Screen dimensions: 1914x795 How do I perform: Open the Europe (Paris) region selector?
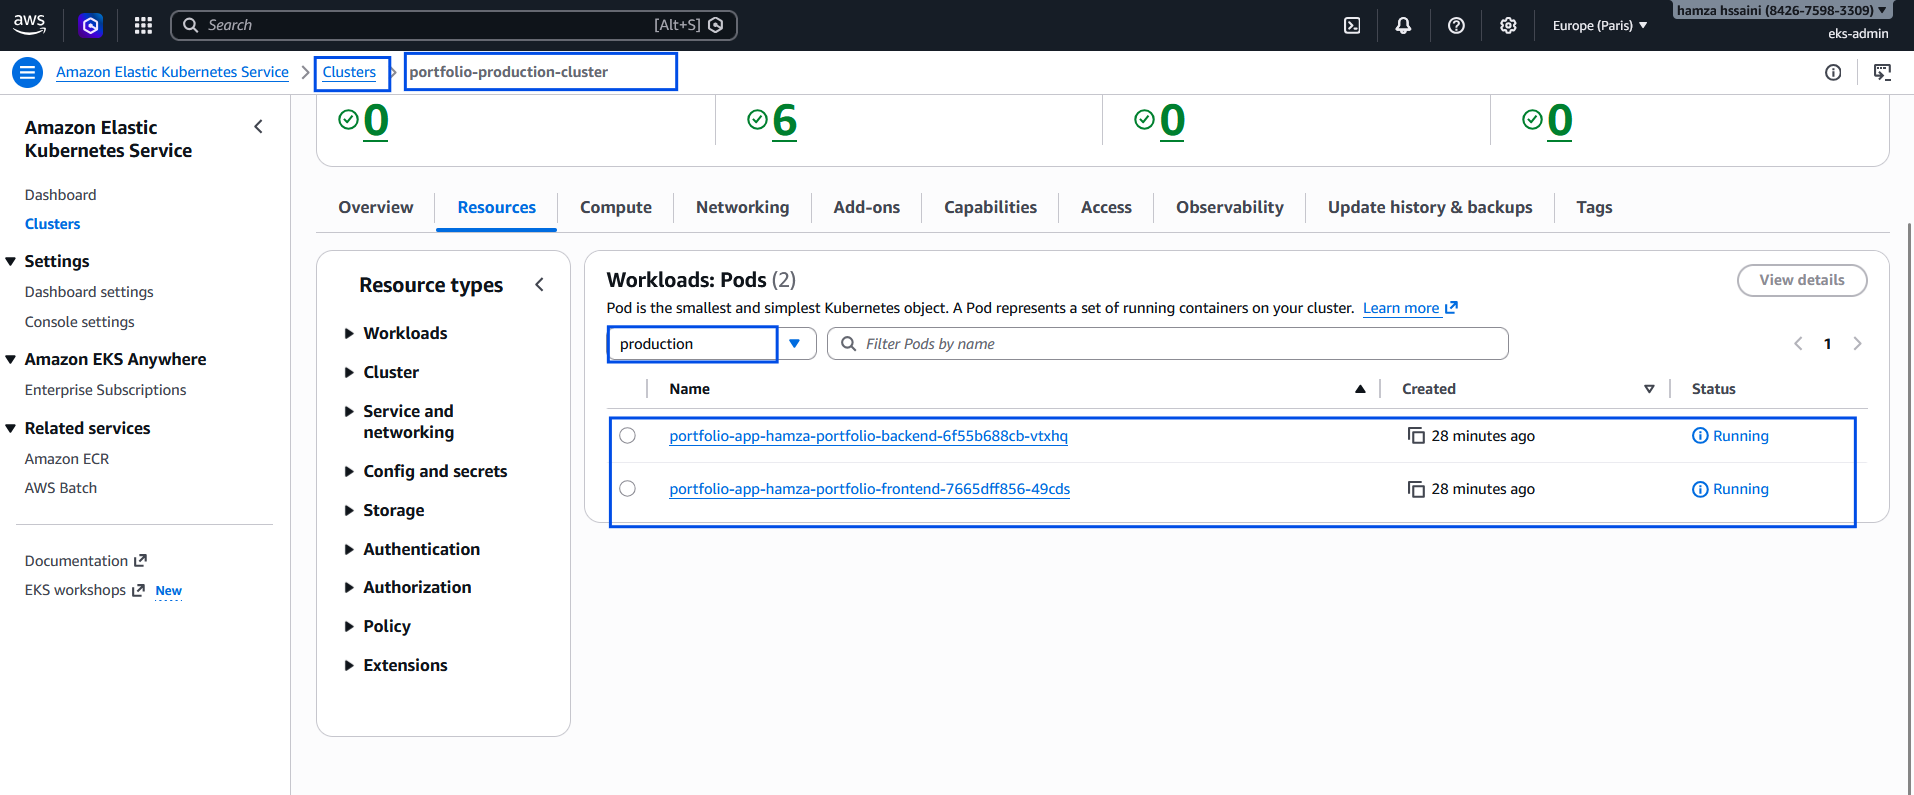(1599, 25)
